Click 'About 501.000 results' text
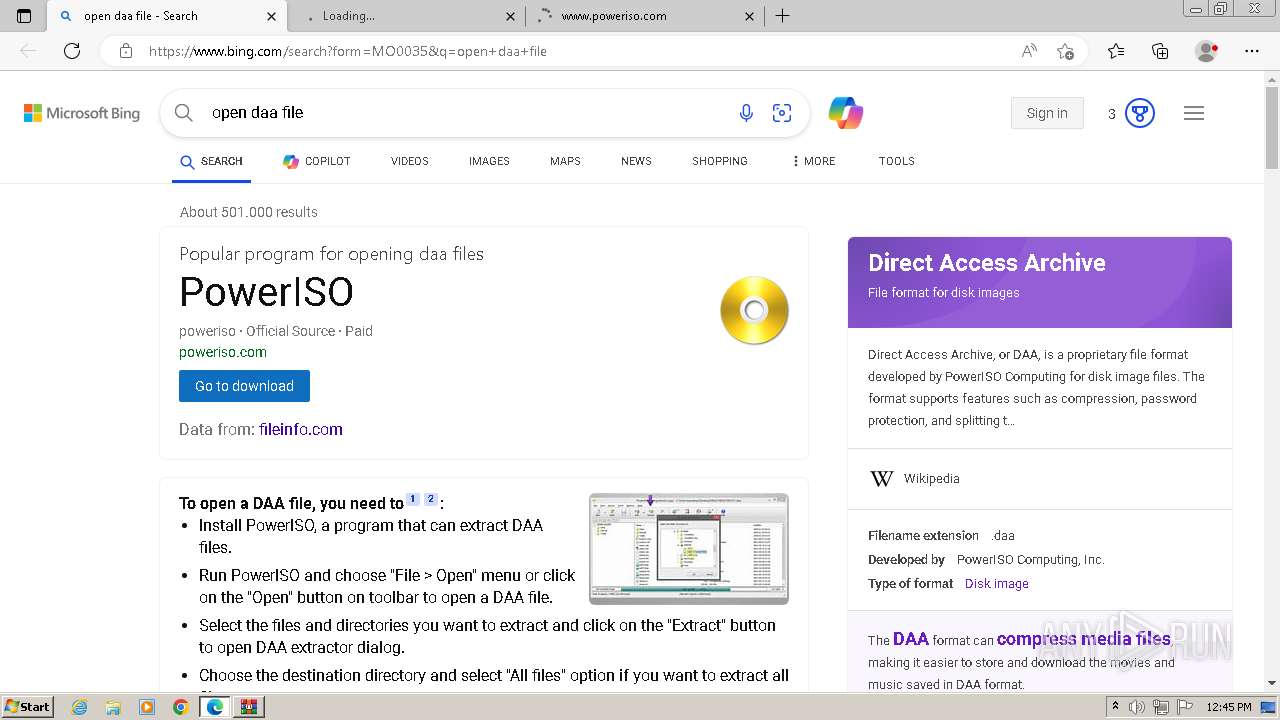 click(249, 212)
